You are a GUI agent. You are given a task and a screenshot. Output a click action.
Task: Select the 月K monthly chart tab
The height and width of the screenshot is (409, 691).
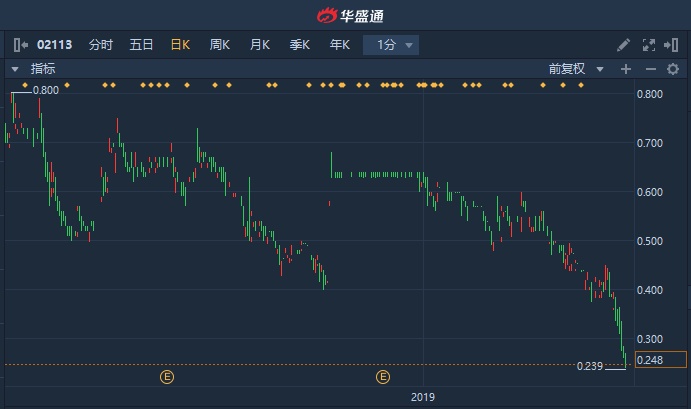(260, 45)
